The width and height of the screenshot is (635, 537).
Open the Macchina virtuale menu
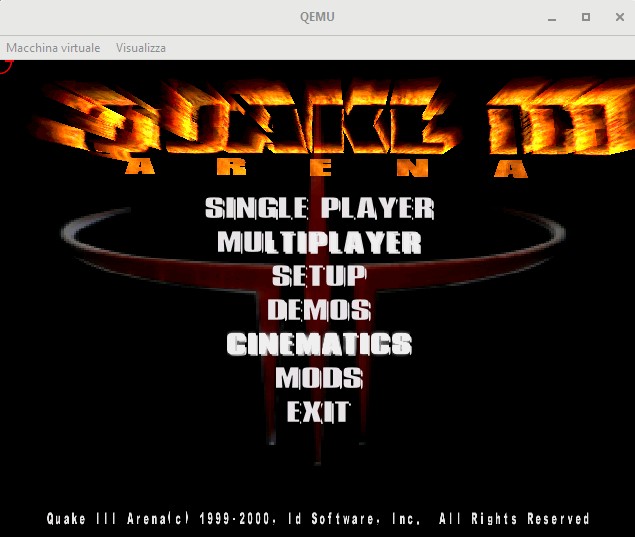53,47
